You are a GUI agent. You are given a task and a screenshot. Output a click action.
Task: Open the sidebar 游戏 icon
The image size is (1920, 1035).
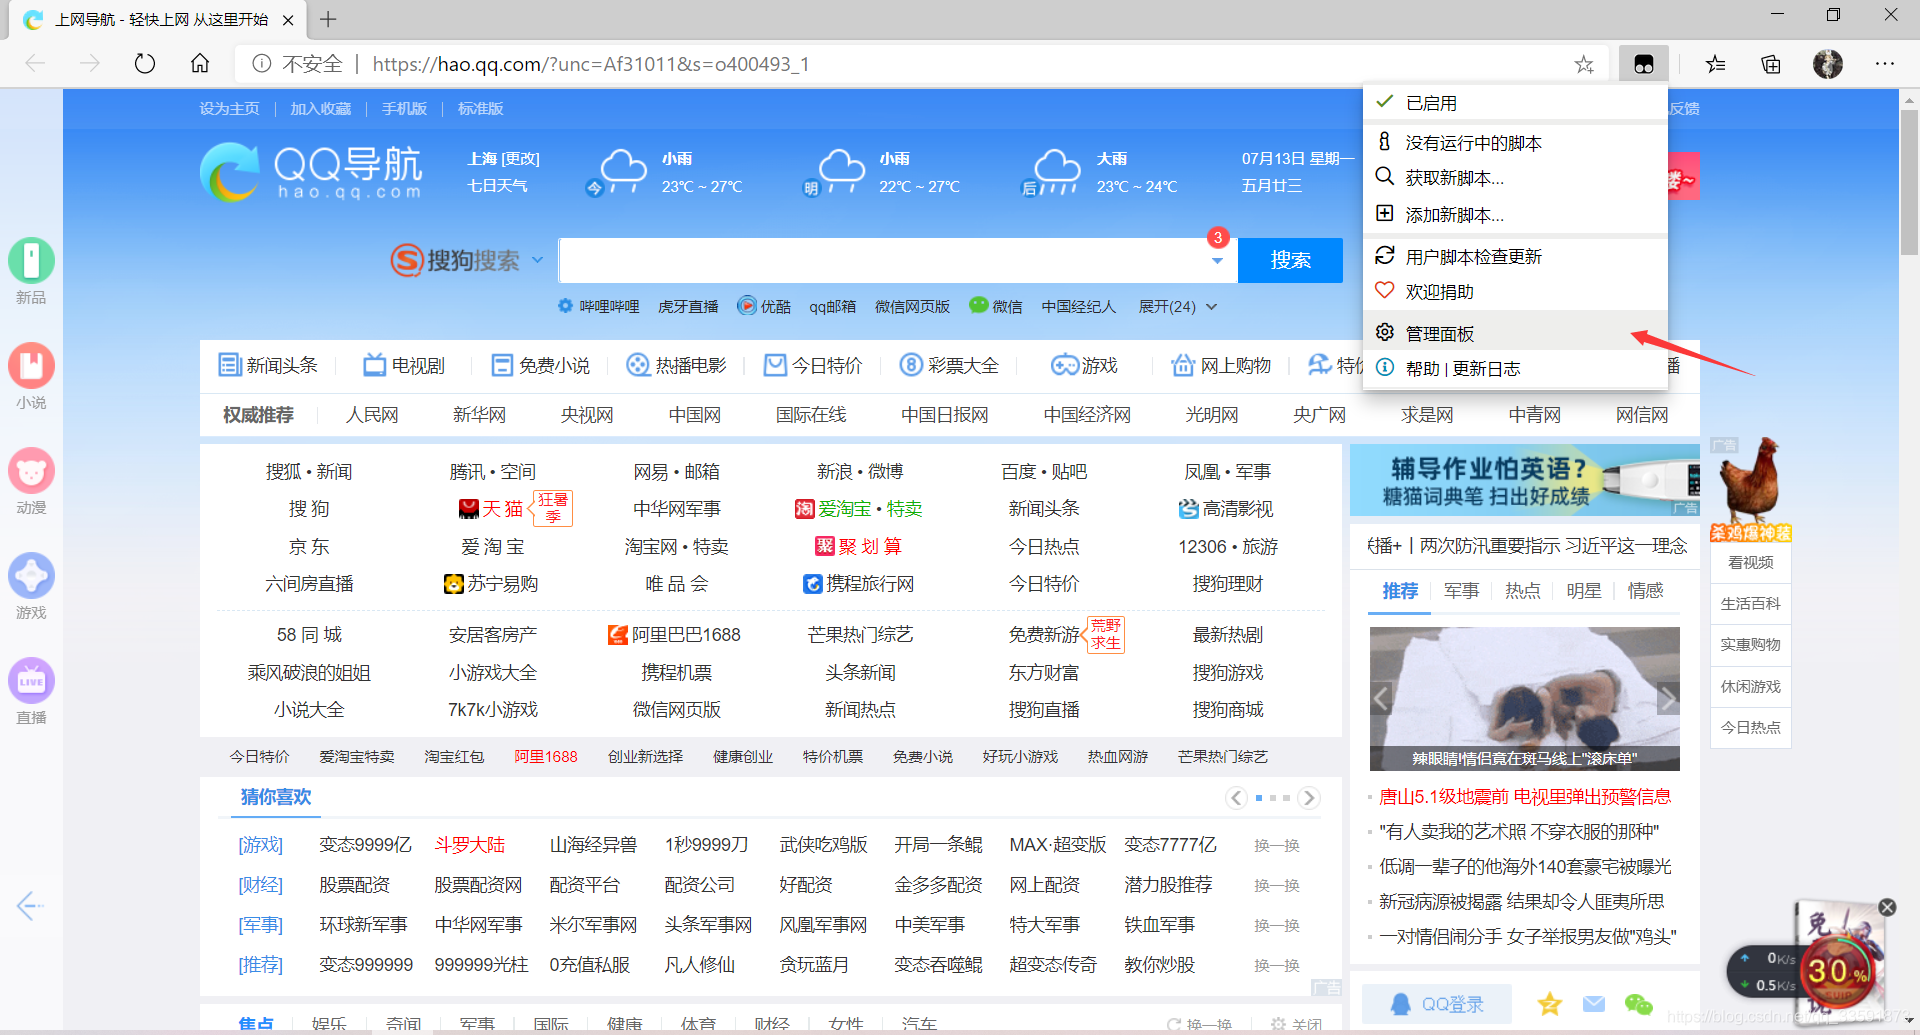click(31, 576)
